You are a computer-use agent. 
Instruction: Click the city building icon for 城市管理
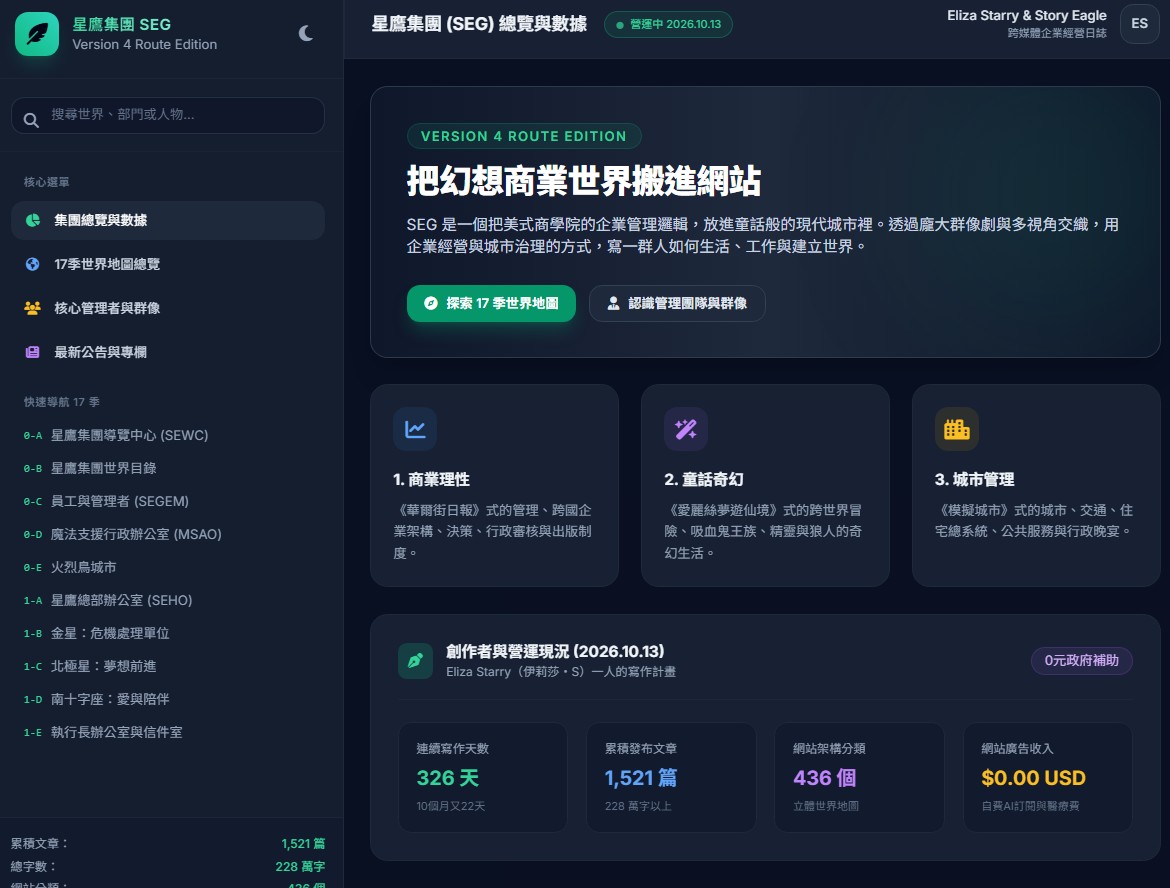957,429
